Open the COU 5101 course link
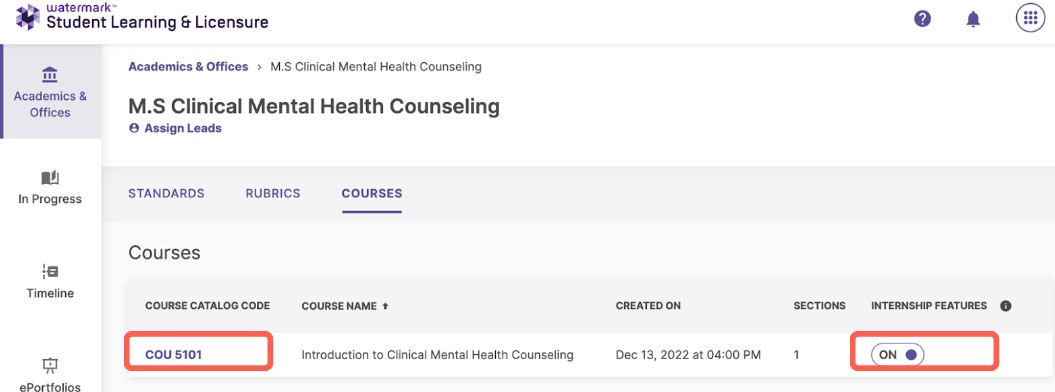1055x392 pixels. click(174, 354)
